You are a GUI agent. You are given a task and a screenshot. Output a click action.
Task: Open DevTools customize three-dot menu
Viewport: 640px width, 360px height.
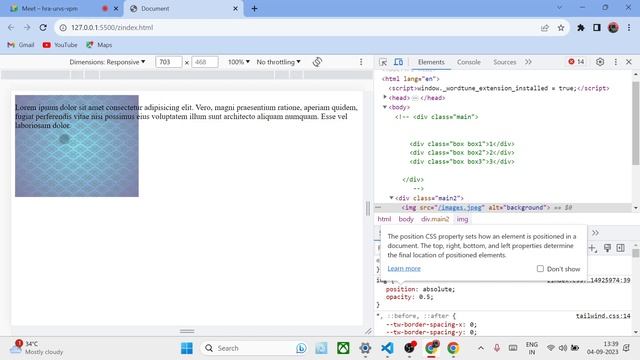(x=616, y=62)
